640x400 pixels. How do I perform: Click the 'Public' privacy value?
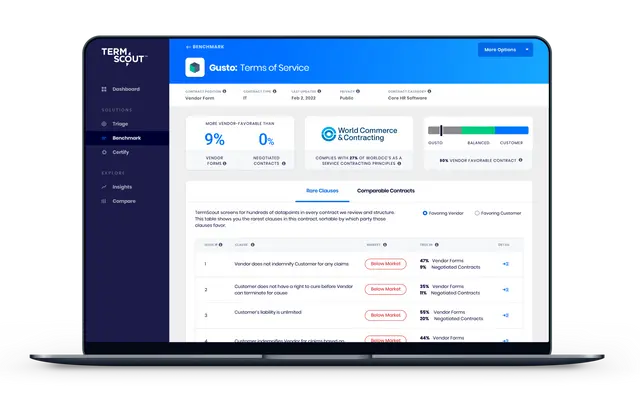(x=347, y=98)
